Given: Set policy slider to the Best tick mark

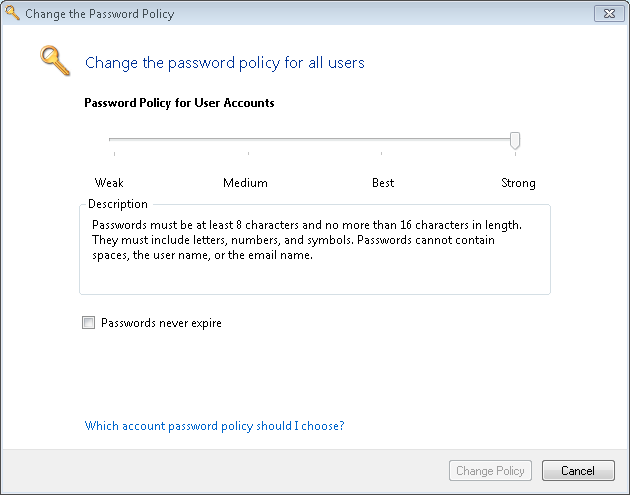Looking at the screenshot, I should click(382, 139).
